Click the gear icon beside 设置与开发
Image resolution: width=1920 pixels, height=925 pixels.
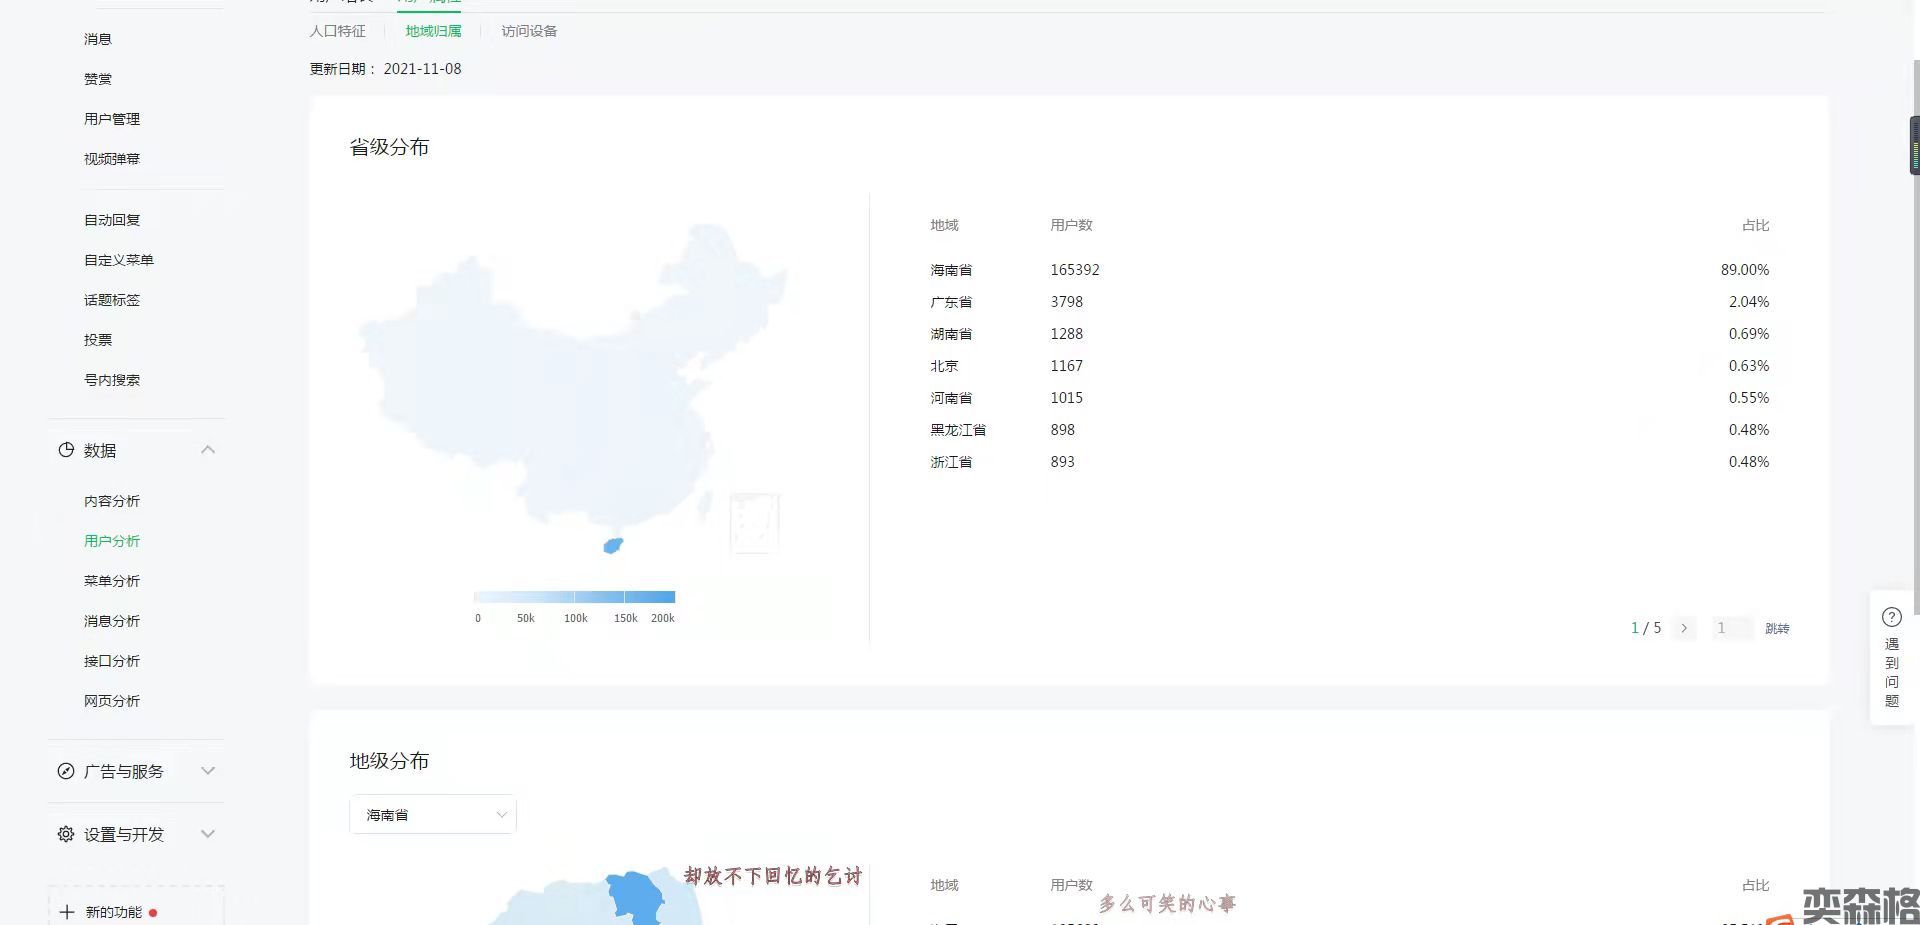66,834
